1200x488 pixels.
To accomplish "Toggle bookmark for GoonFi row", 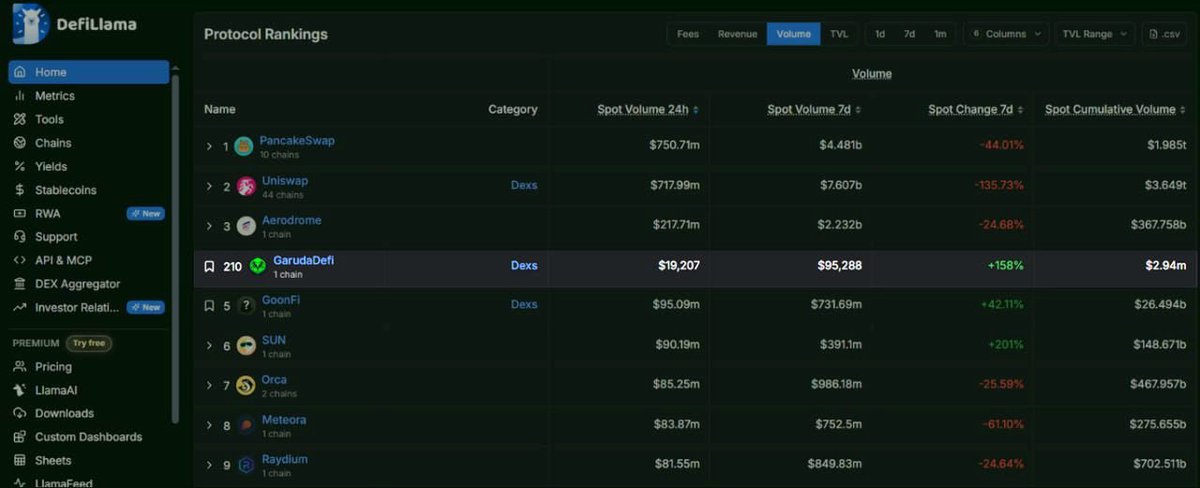I will pos(209,306).
